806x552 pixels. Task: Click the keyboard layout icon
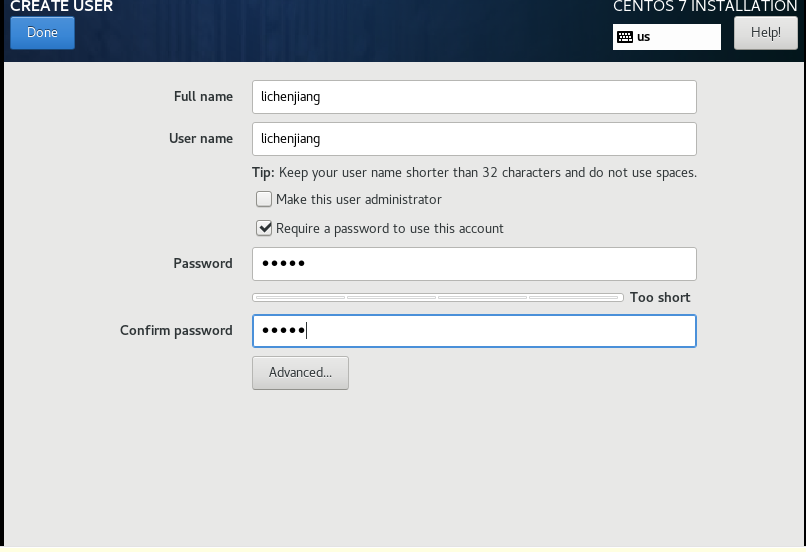tap(625, 37)
